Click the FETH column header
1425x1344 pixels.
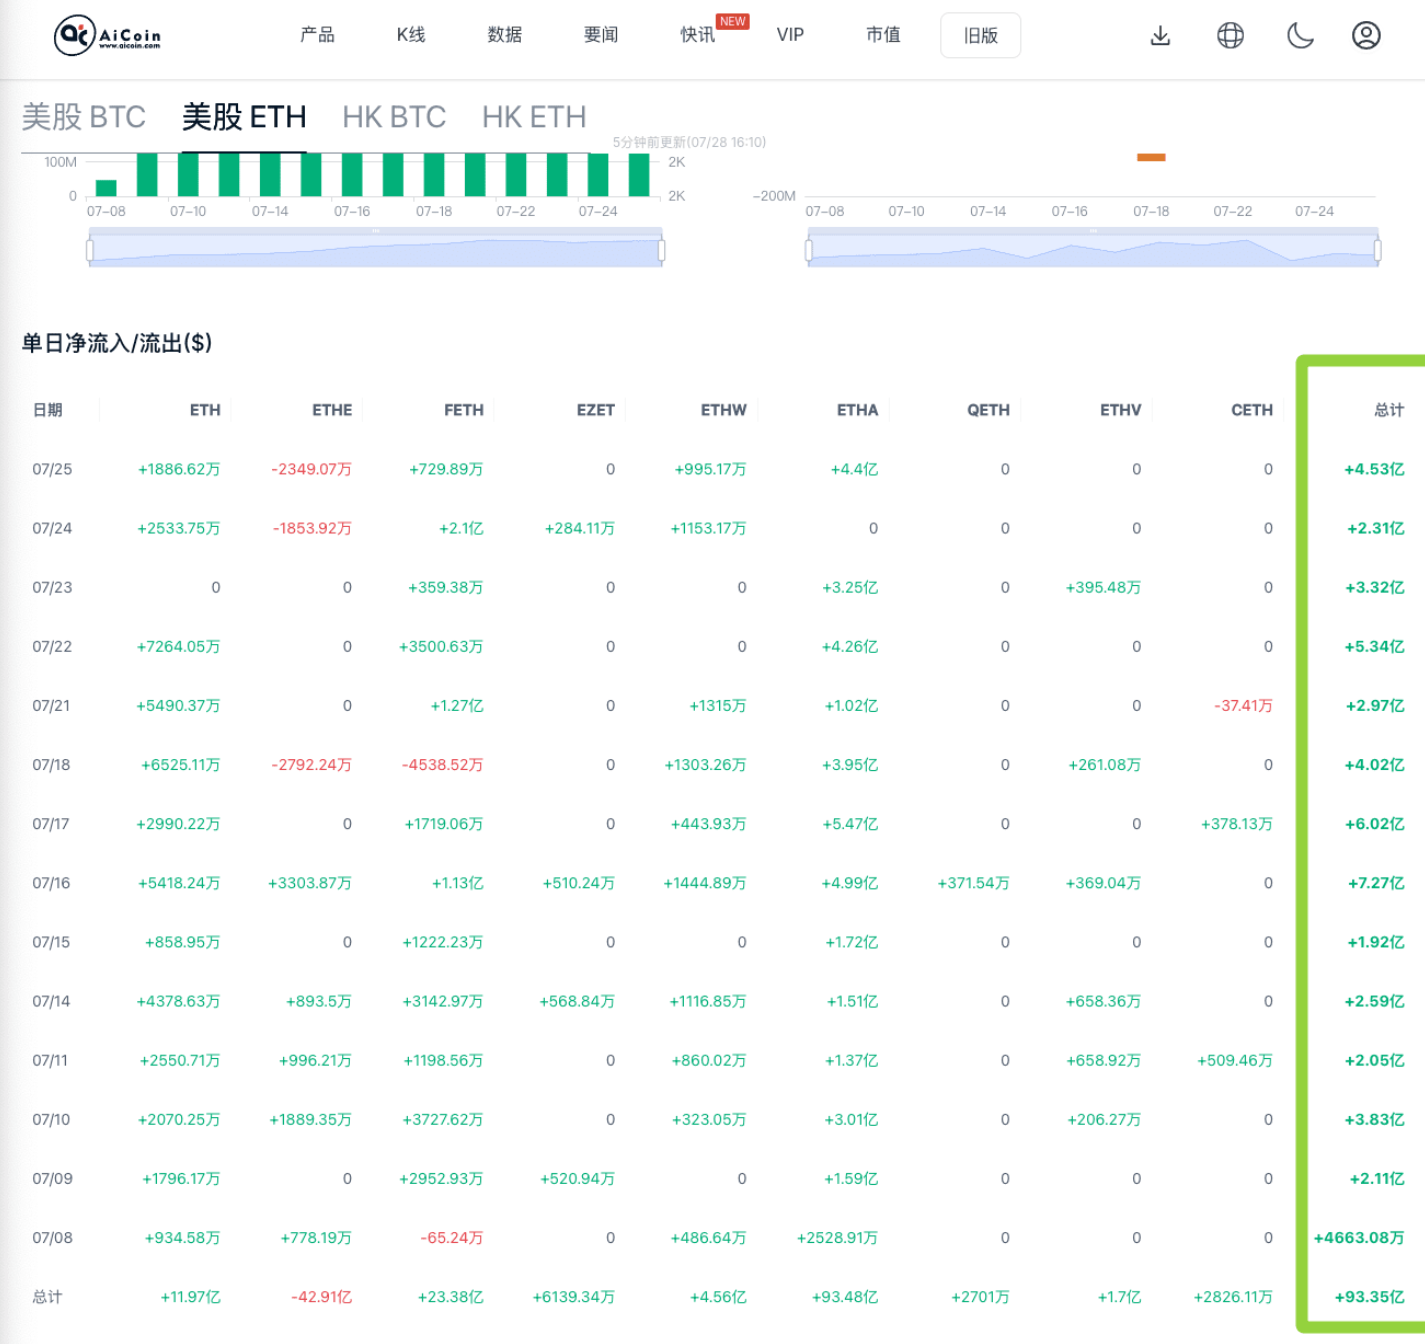point(464,410)
